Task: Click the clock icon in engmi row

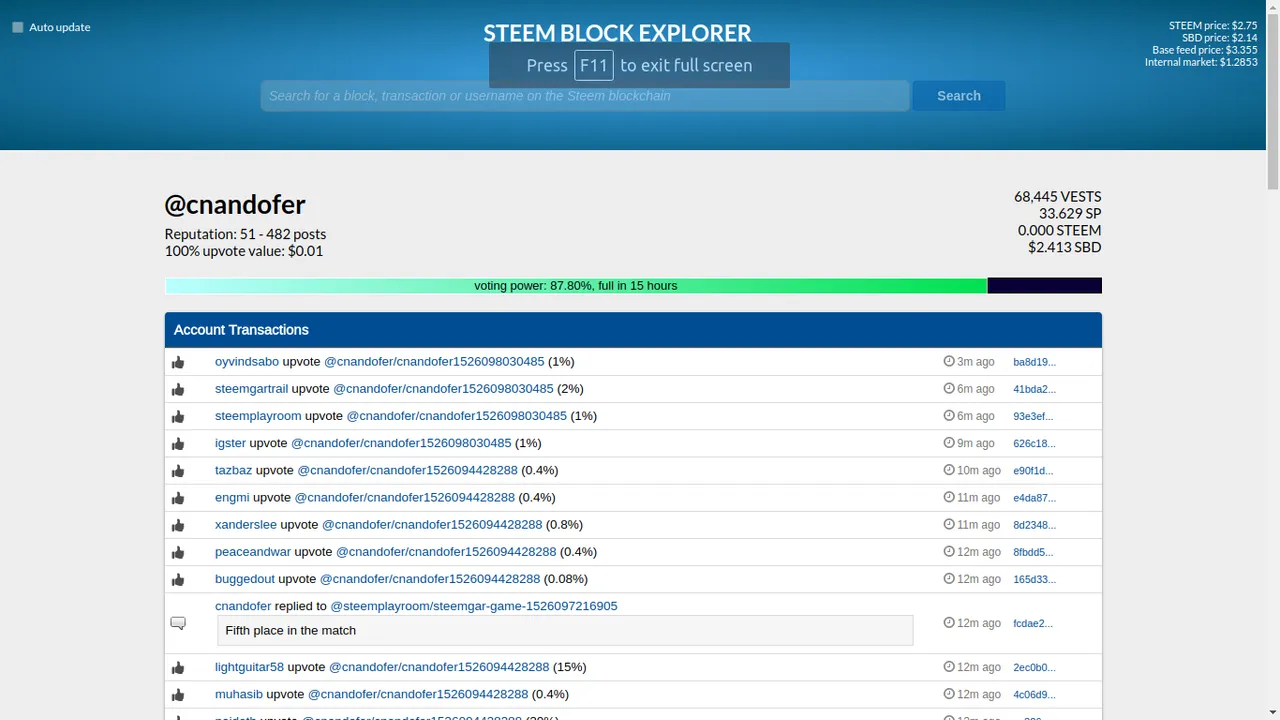Action: point(949,497)
